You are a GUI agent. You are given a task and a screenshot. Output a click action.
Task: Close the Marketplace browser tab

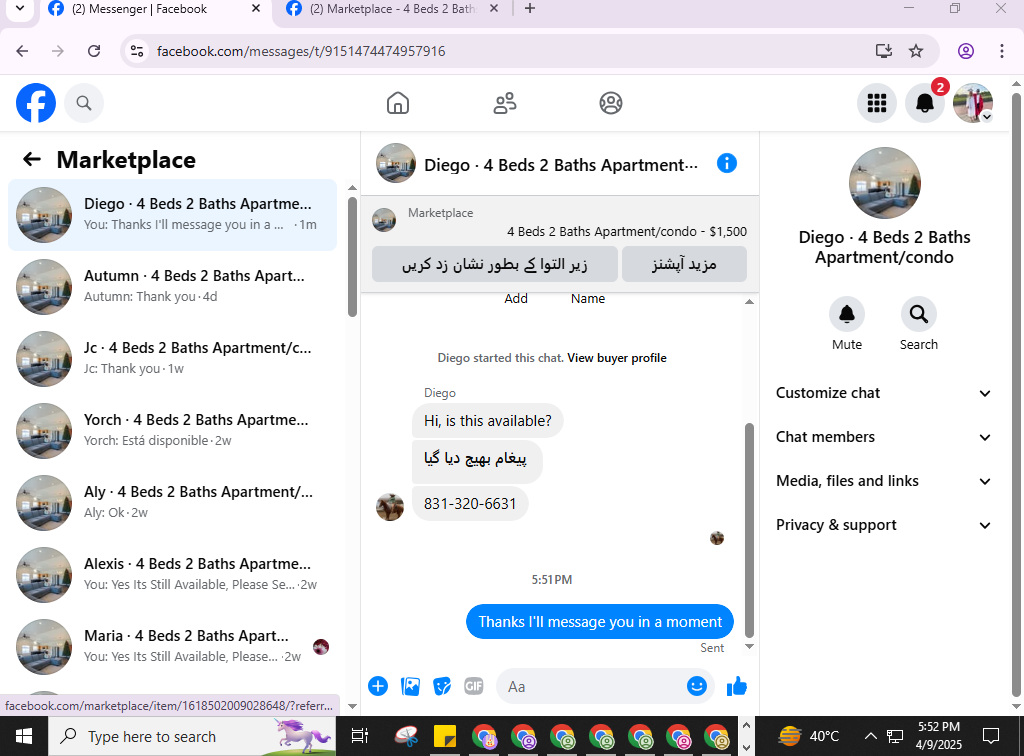494,8
